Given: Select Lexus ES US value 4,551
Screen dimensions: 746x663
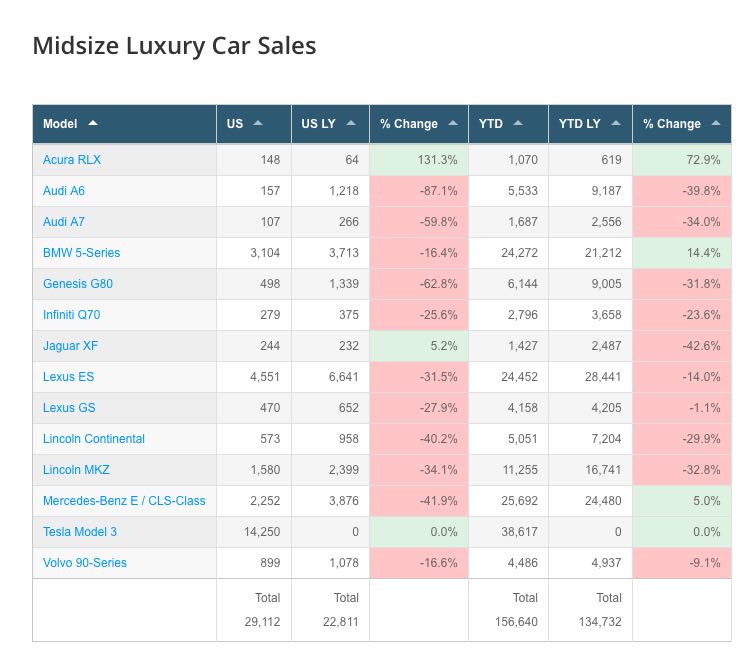Looking at the screenshot, I should 254,377.
